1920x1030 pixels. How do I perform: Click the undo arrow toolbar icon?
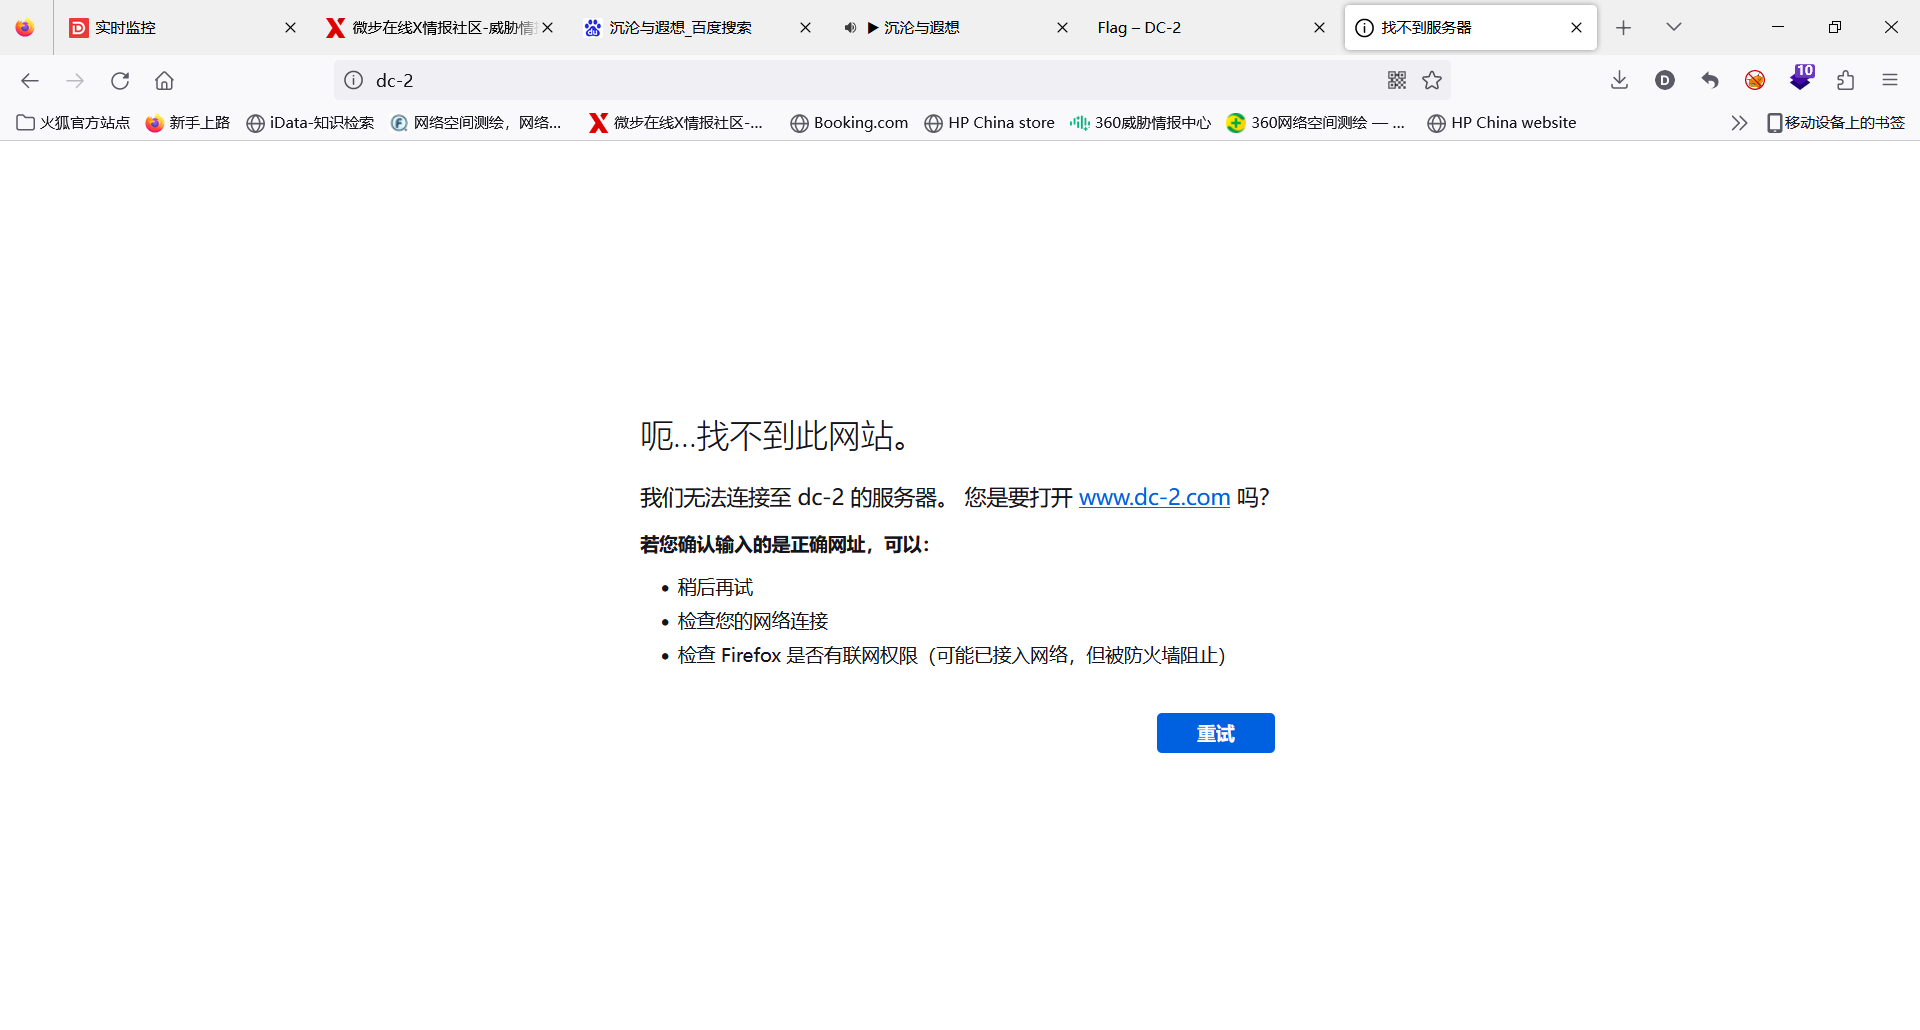tap(1710, 81)
